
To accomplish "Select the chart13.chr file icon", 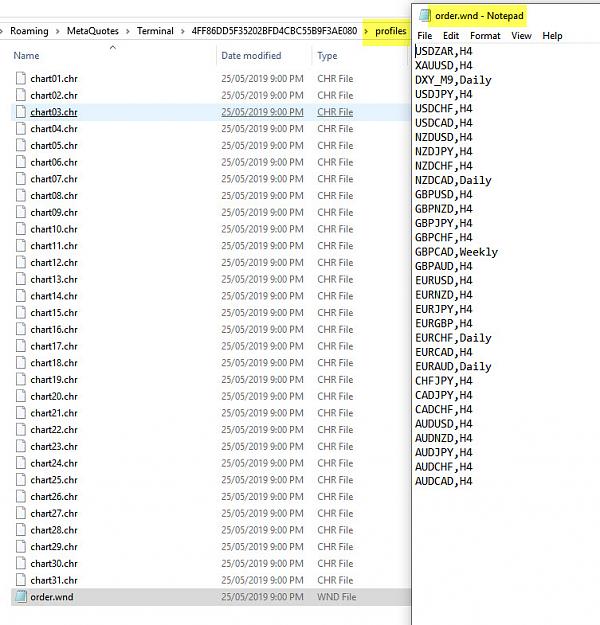I will 21,279.
